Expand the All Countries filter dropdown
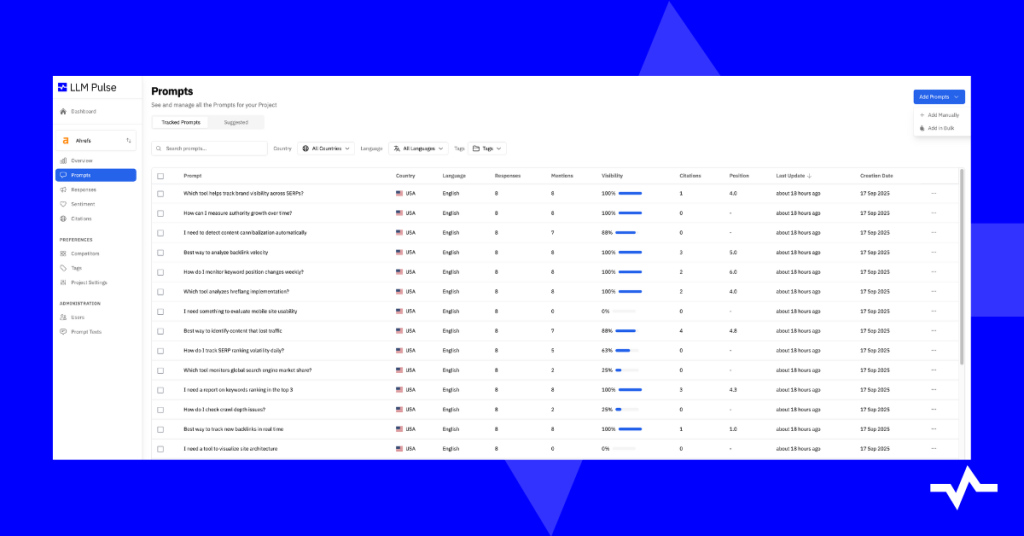1024x536 pixels. pyautogui.click(x=326, y=148)
